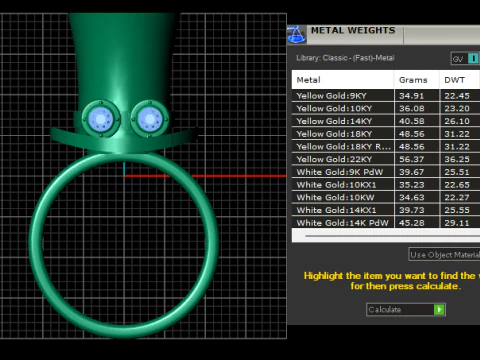Click the Grams column header
Screen dimensions: 480x360
[417, 80]
